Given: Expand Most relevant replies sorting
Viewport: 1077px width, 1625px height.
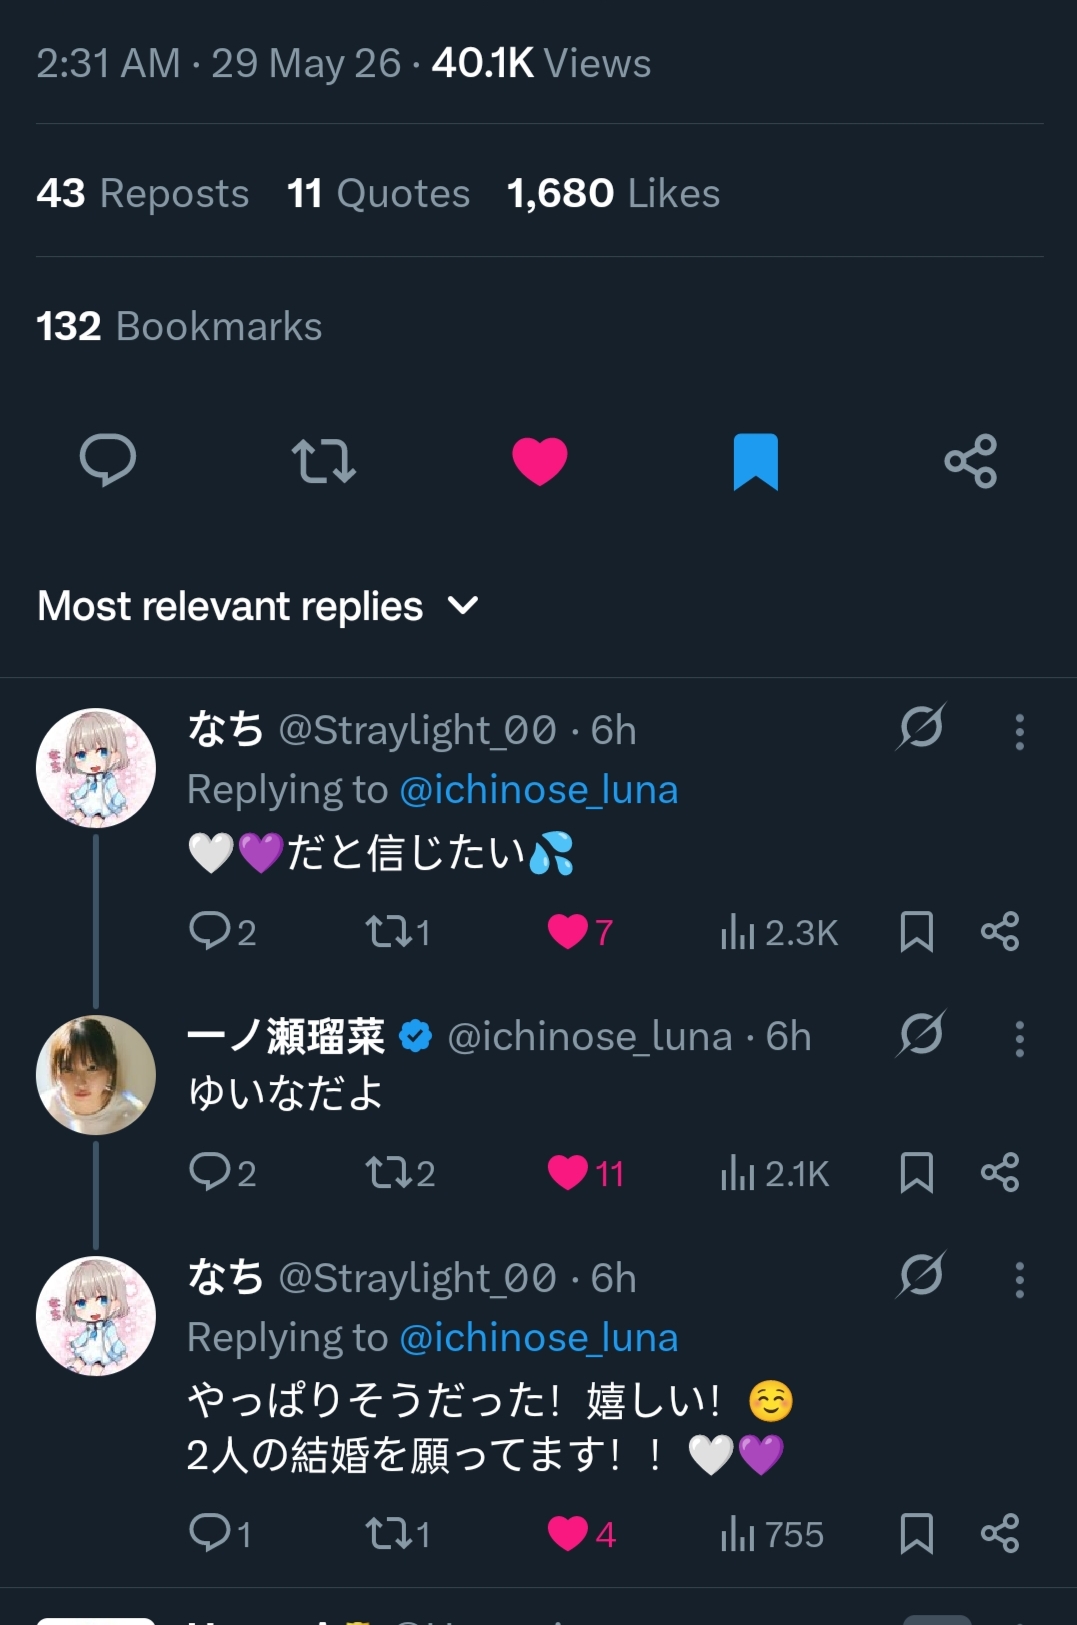Looking at the screenshot, I should click(259, 606).
